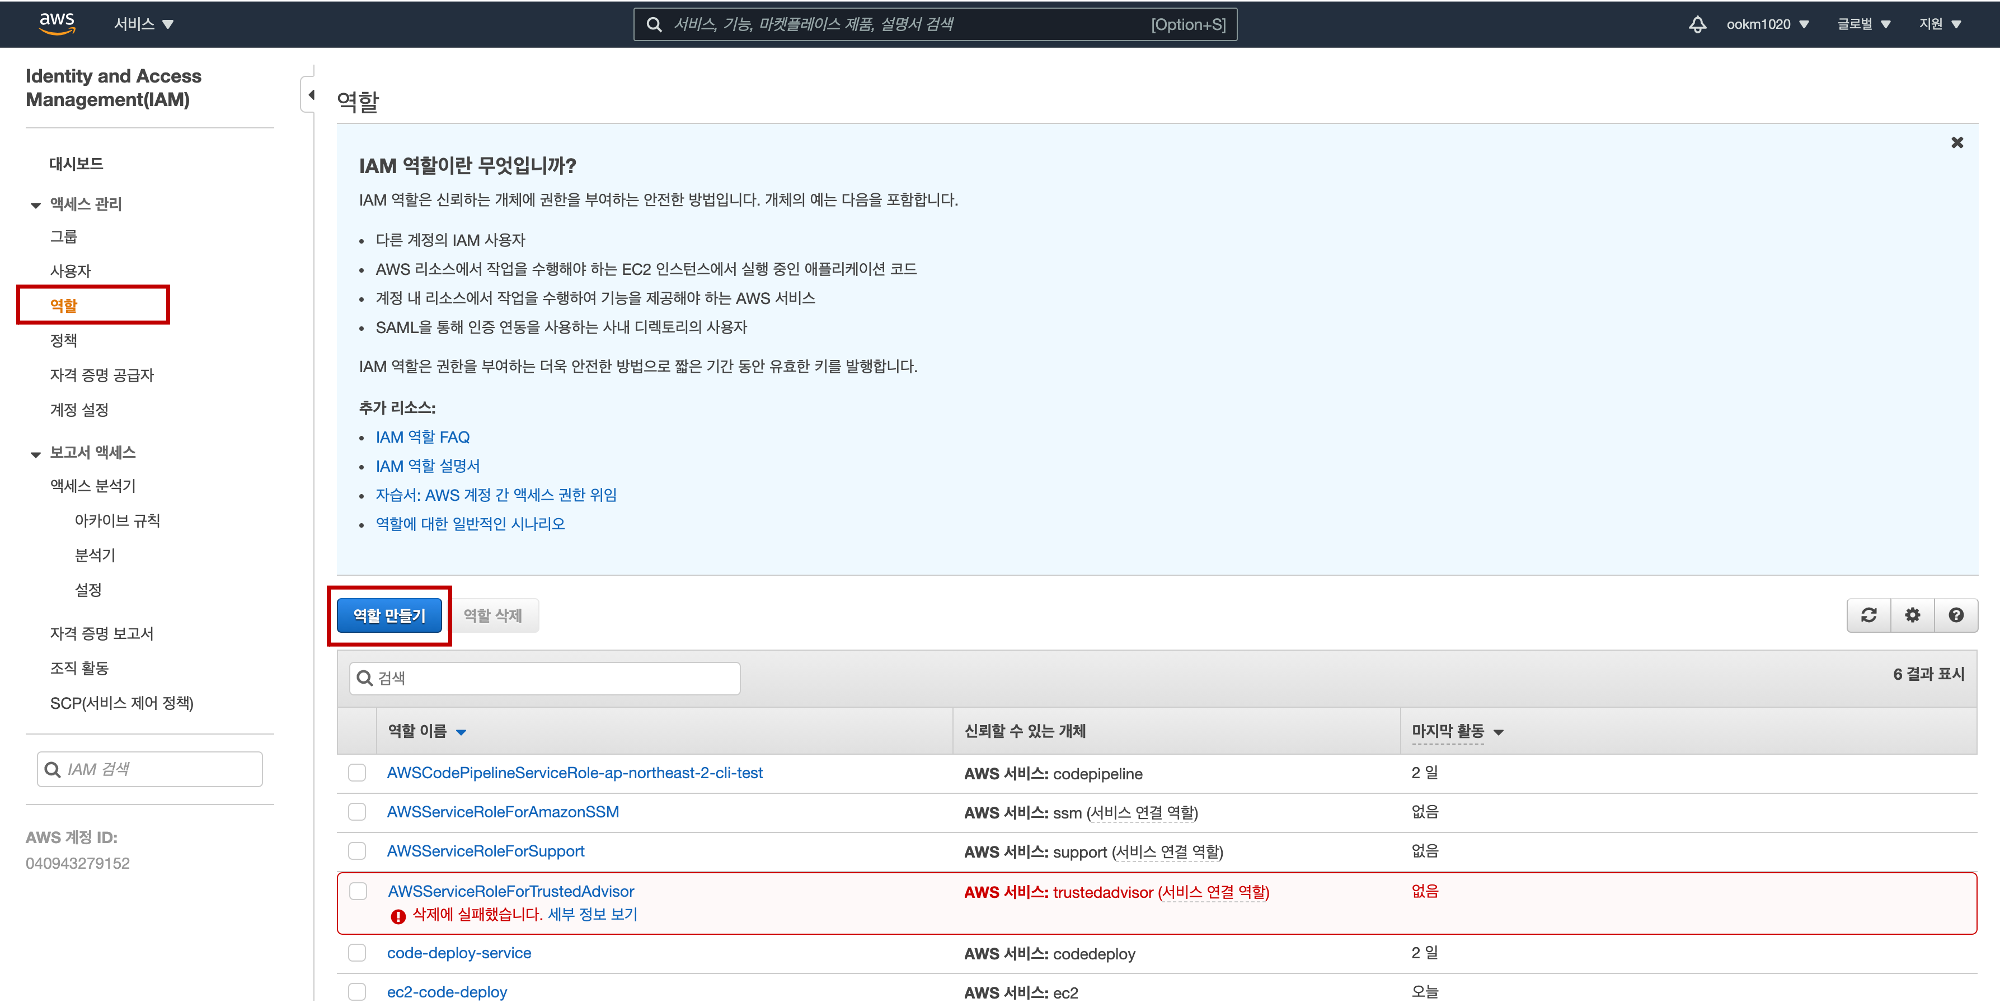The image size is (2002, 1004).
Task: Click the magnifier in IAM search box
Action: (53, 769)
